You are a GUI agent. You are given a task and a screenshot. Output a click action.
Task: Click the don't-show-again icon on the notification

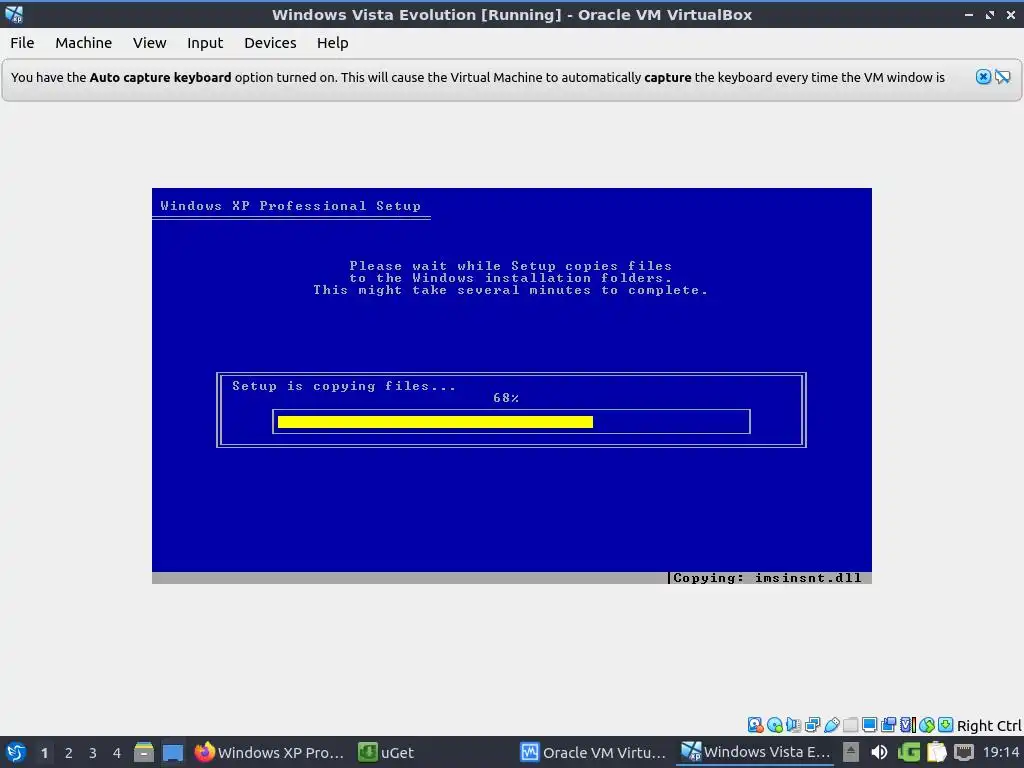click(1002, 77)
